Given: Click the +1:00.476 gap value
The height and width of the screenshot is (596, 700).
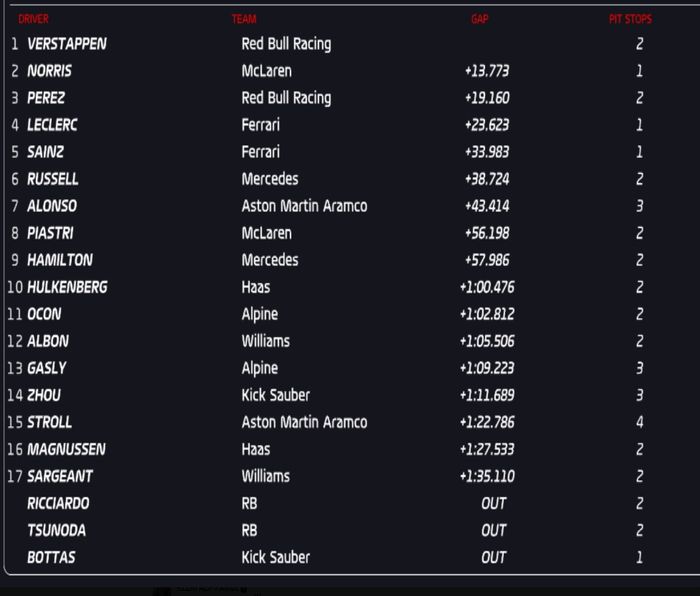Looking at the screenshot, I should pyautogui.click(x=487, y=287).
